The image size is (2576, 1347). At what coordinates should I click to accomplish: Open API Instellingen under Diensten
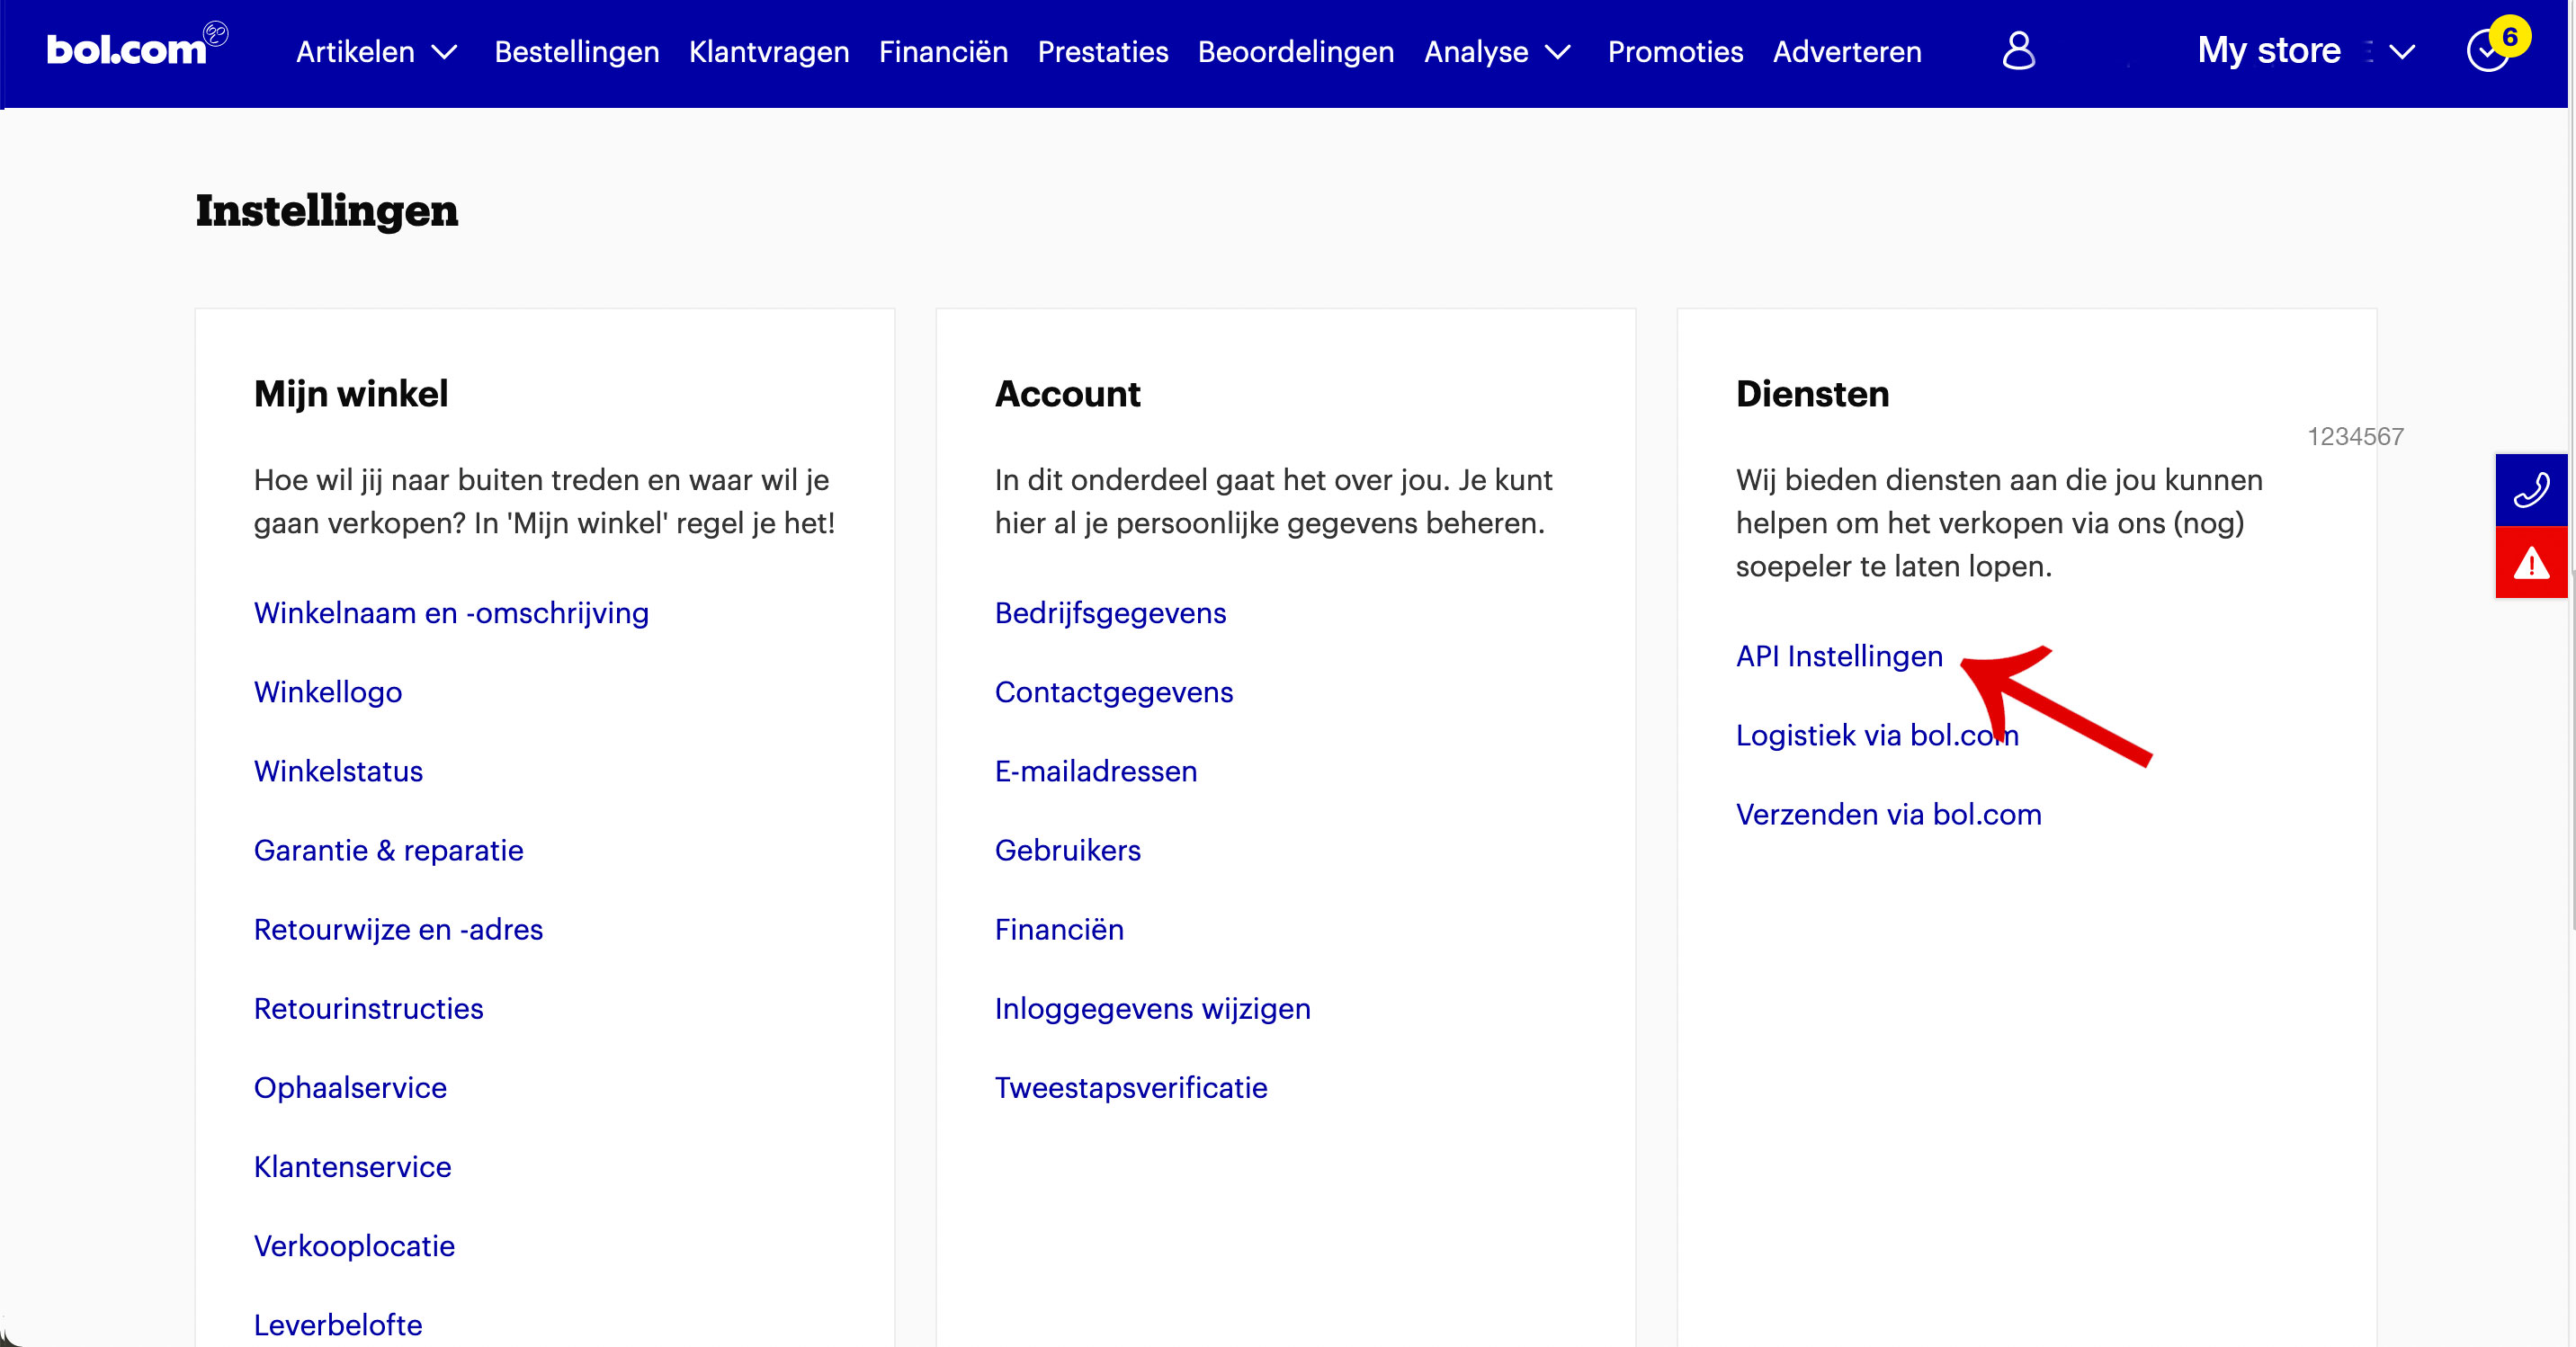[1839, 656]
